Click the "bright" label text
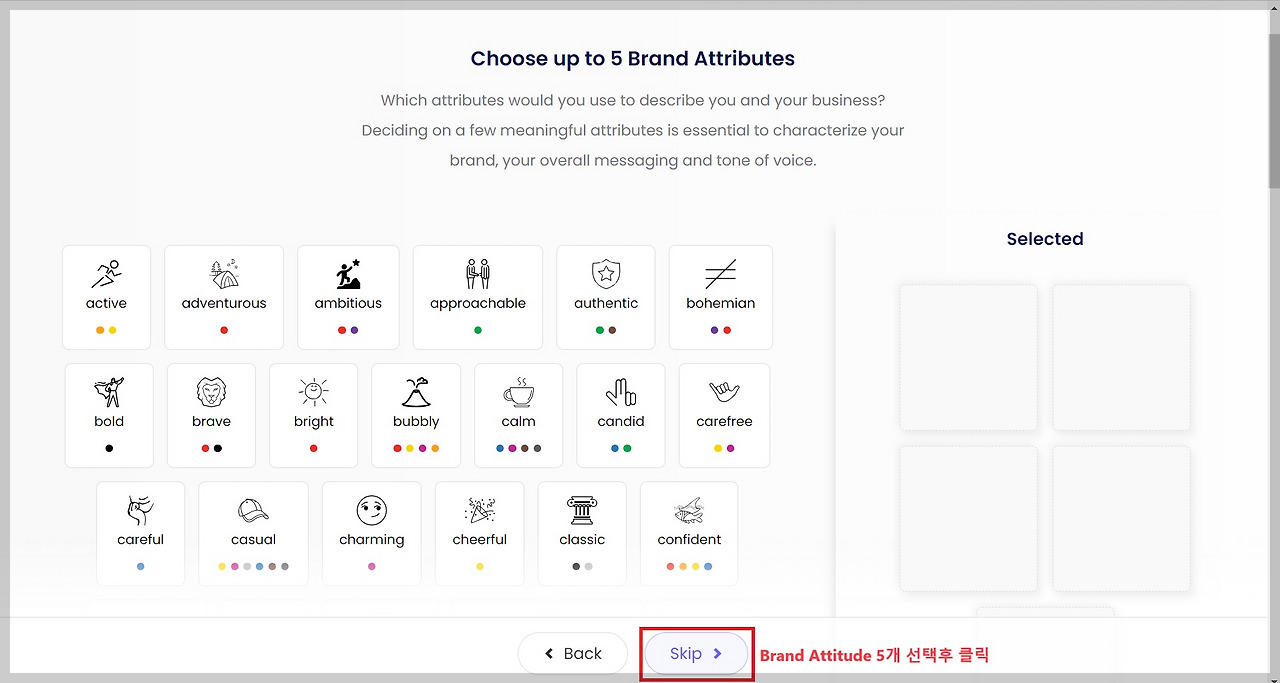This screenshot has height=683, width=1280. coord(314,422)
